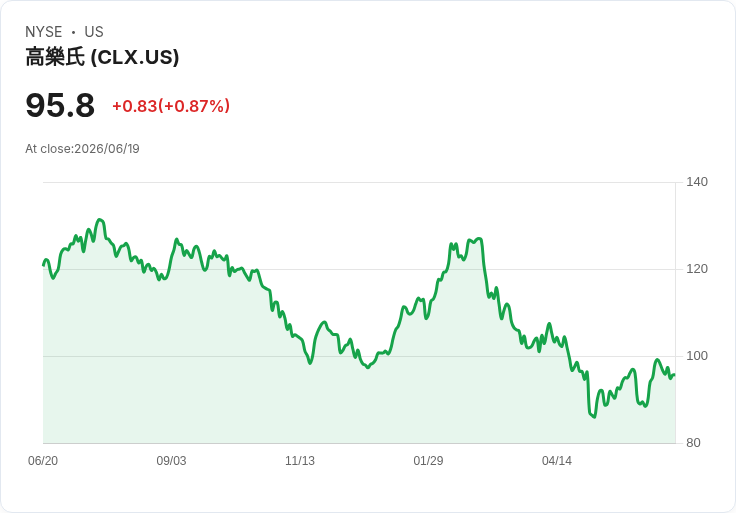736x513 pixels.
Task: Click the +0.83(+0.87%) price change
Action: 171,106
